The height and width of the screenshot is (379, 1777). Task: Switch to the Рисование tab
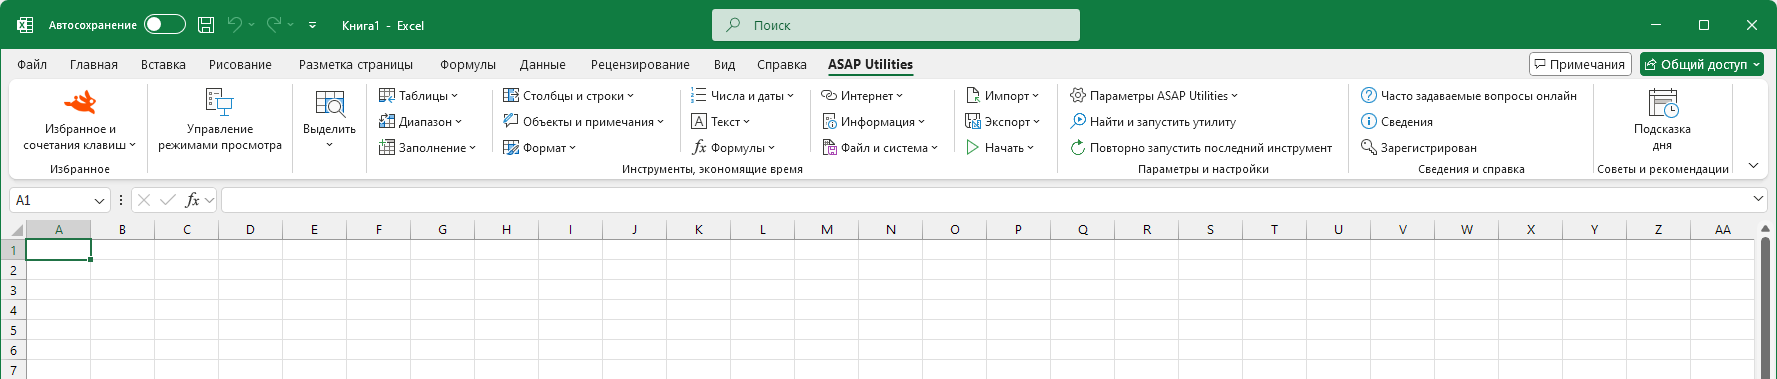click(x=240, y=65)
